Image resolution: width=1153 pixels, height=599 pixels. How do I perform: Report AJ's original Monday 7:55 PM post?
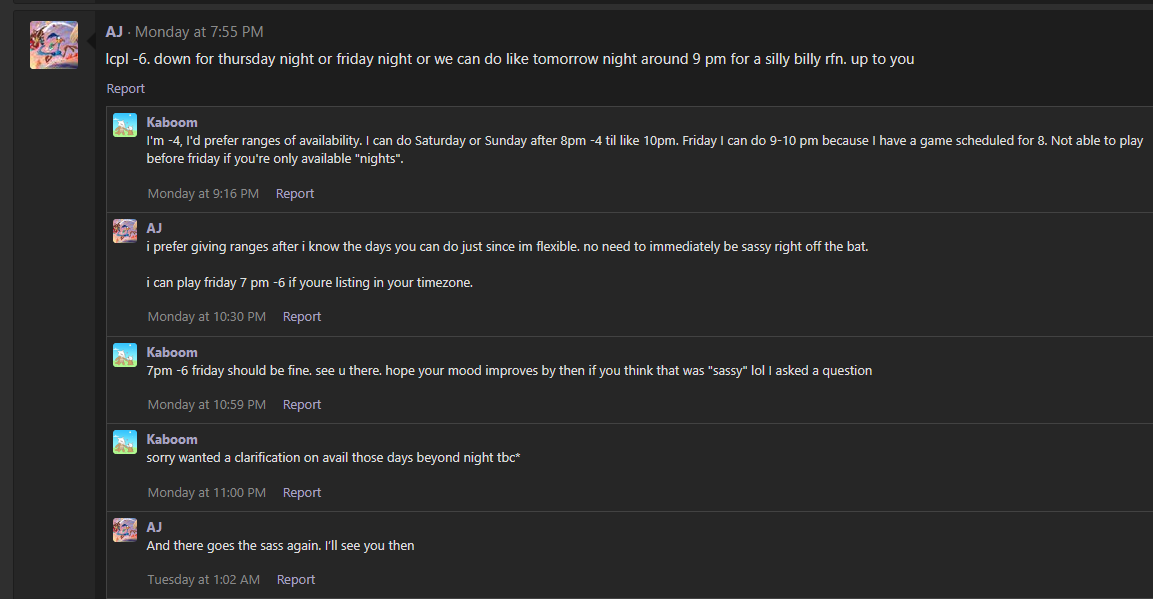(126, 88)
